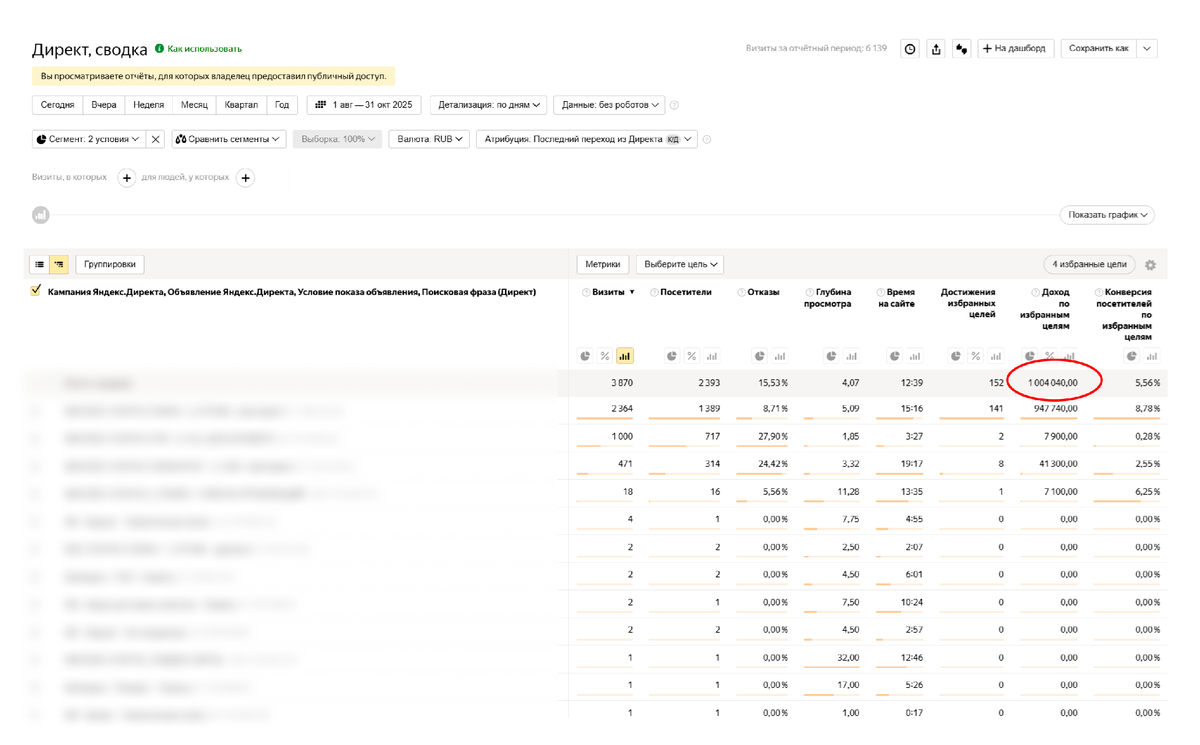Click bar chart icon under Визиты
Viewport: 1200px width, 745px height.
pyautogui.click(x=625, y=356)
